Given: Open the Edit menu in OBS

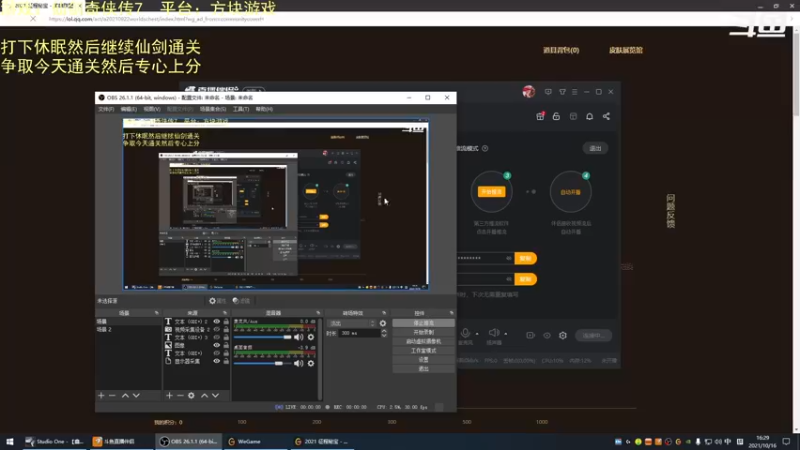Looking at the screenshot, I should 129,109.
